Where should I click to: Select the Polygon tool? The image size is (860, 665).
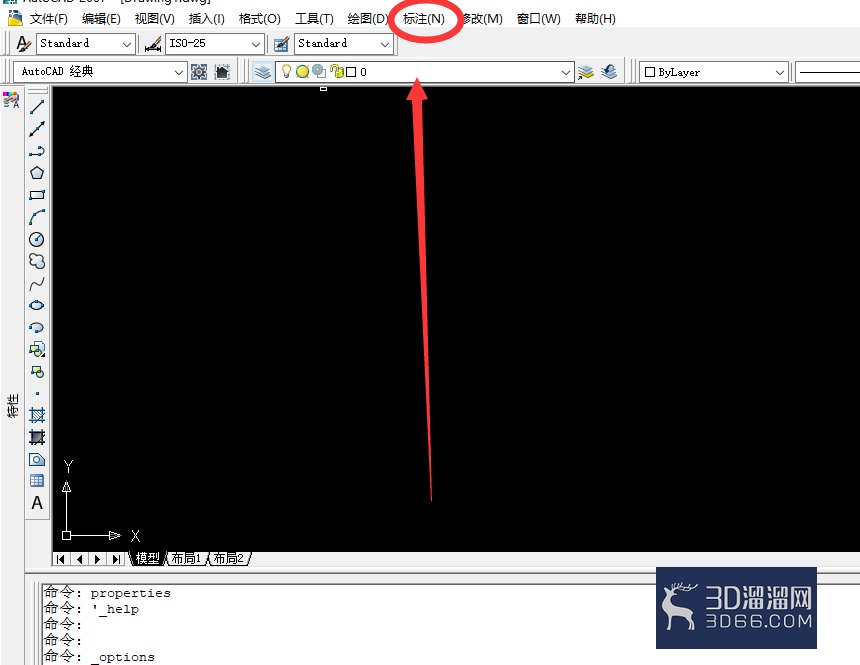point(37,173)
